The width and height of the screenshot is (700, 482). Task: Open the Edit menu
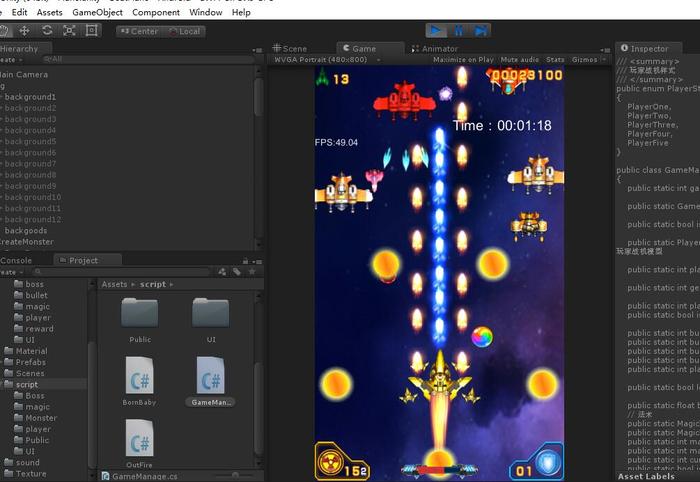tap(19, 12)
